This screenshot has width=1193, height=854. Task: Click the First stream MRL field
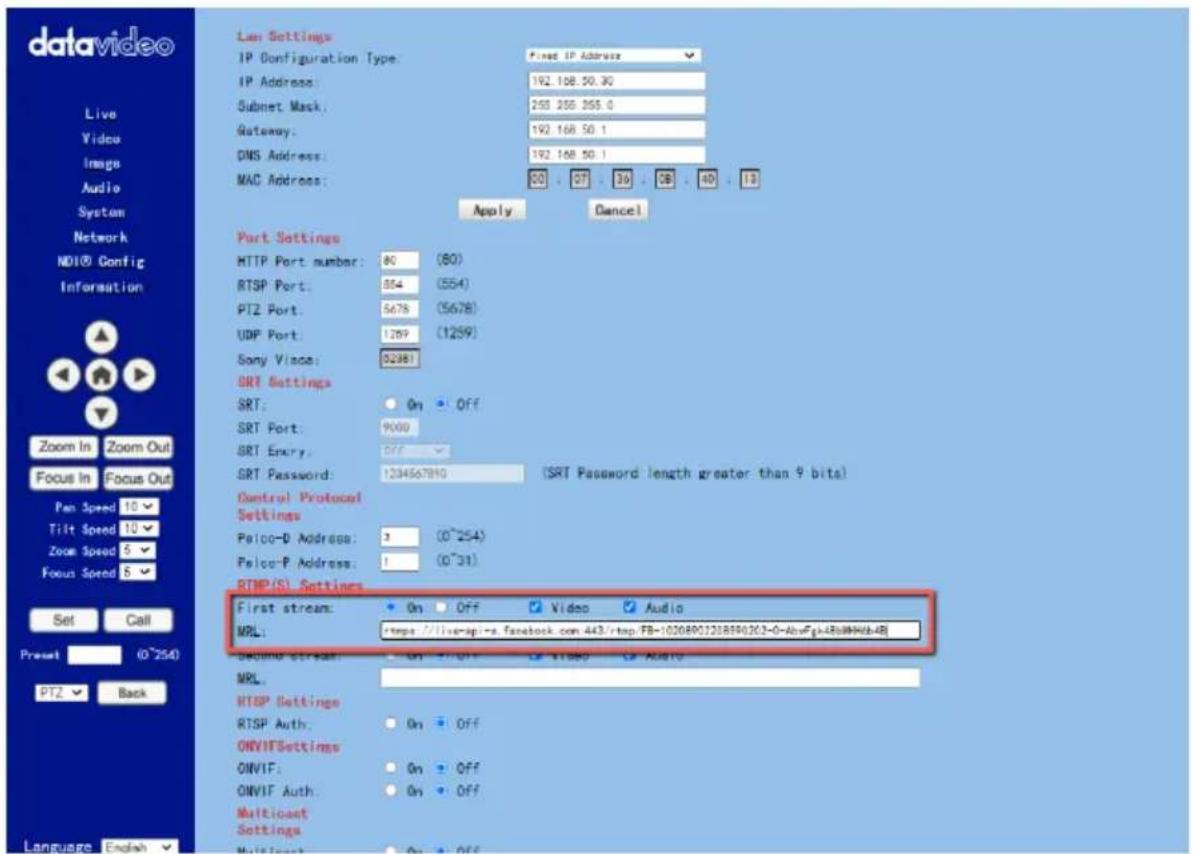pos(650,630)
